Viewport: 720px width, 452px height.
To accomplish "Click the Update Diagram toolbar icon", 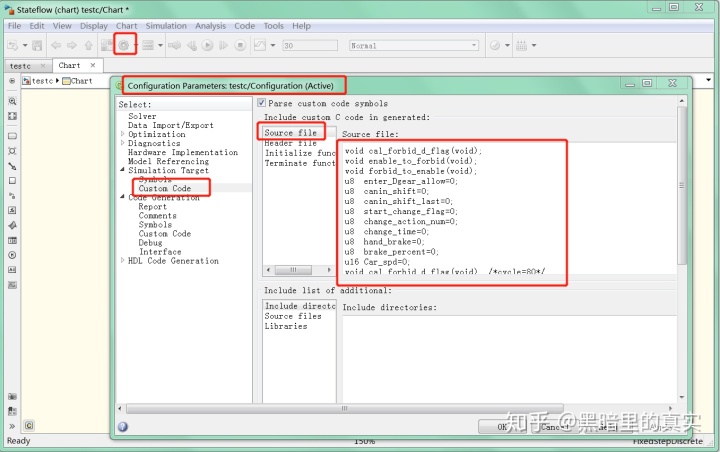I will click(x=174, y=45).
